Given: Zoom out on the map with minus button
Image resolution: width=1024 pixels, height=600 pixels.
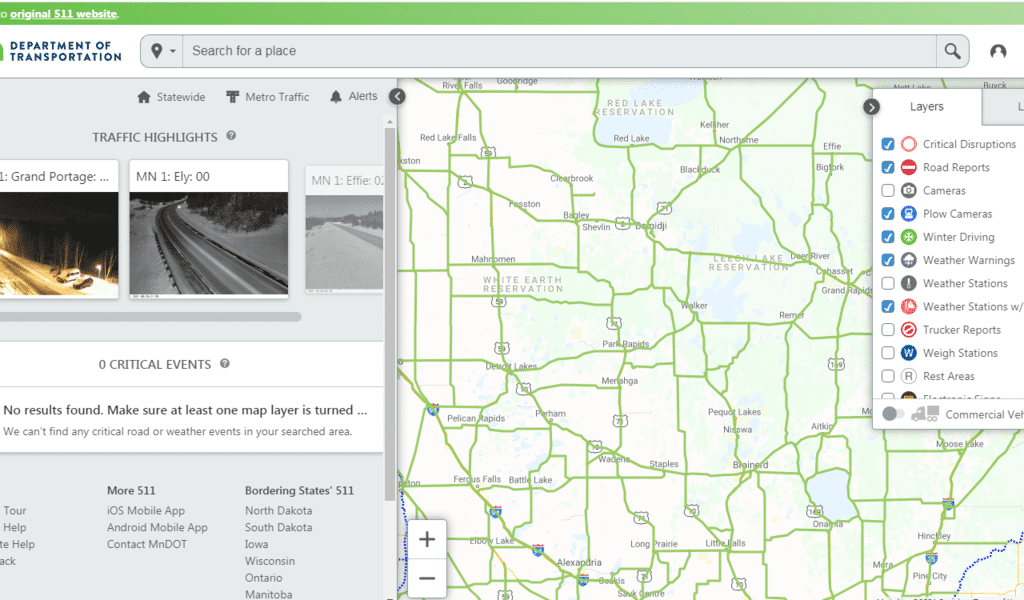Looking at the screenshot, I should click(427, 578).
